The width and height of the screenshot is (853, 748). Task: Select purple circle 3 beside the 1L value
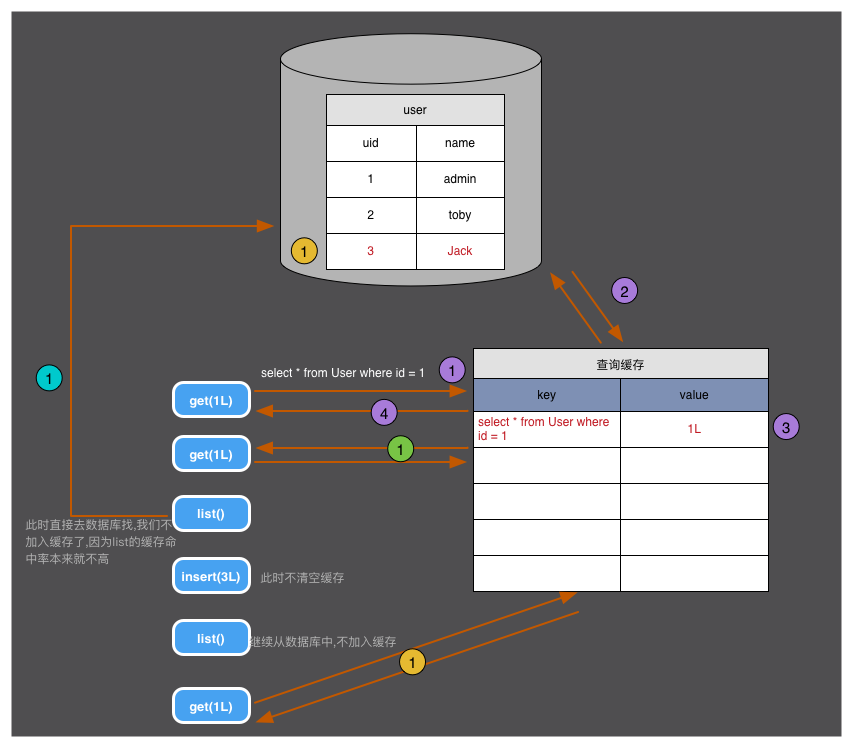[786, 428]
